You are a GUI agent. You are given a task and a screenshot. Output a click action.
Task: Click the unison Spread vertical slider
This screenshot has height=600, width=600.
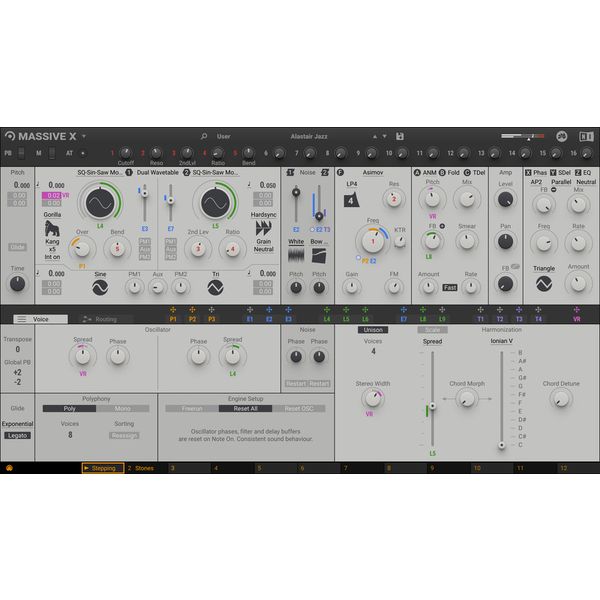pyautogui.click(x=432, y=398)
